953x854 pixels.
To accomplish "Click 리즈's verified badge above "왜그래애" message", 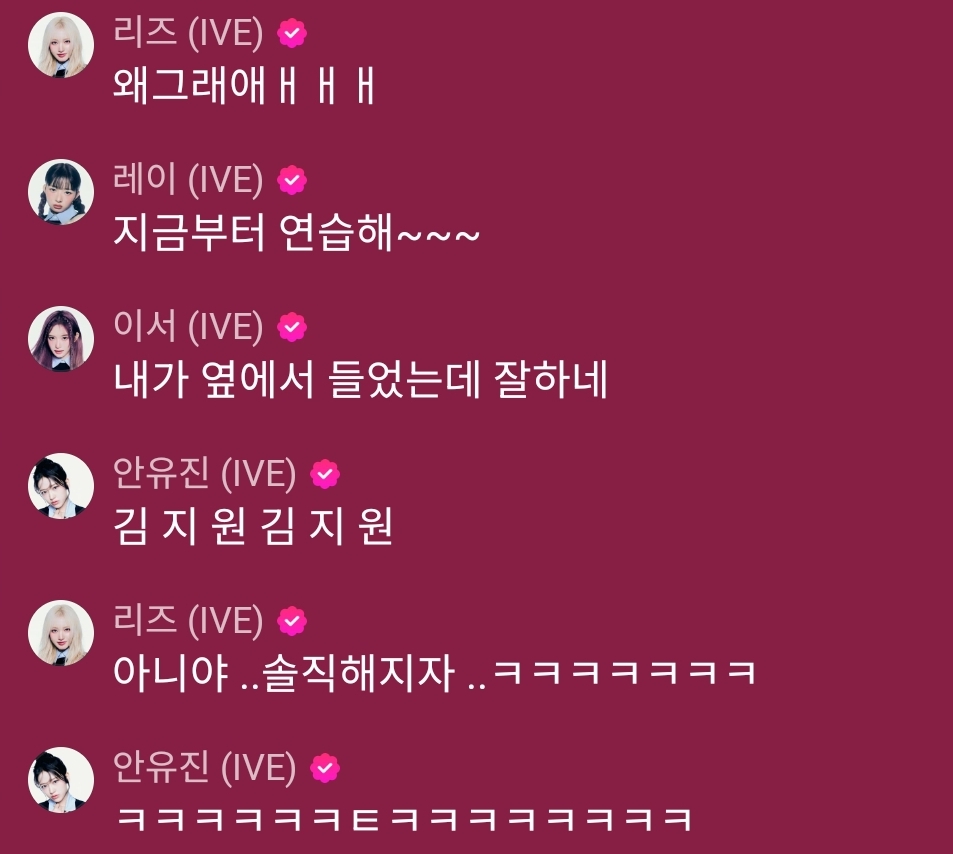I will (292, 33).
